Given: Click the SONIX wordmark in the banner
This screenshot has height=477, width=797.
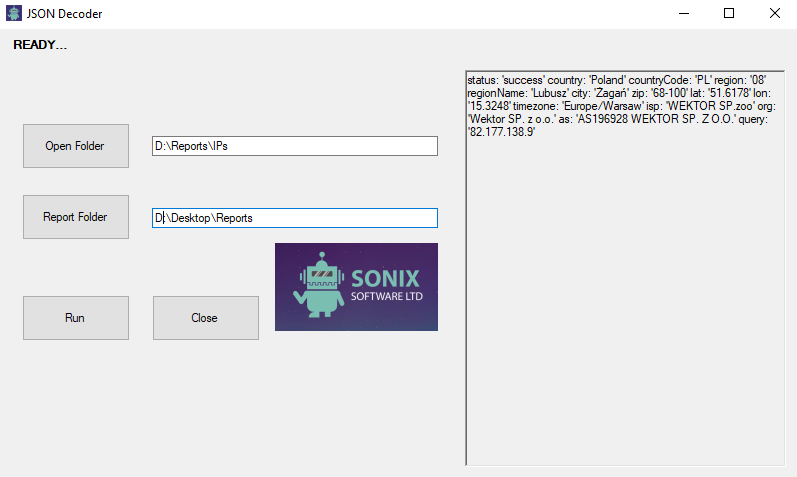Looking at the screenshot, I should coord(385,278).
